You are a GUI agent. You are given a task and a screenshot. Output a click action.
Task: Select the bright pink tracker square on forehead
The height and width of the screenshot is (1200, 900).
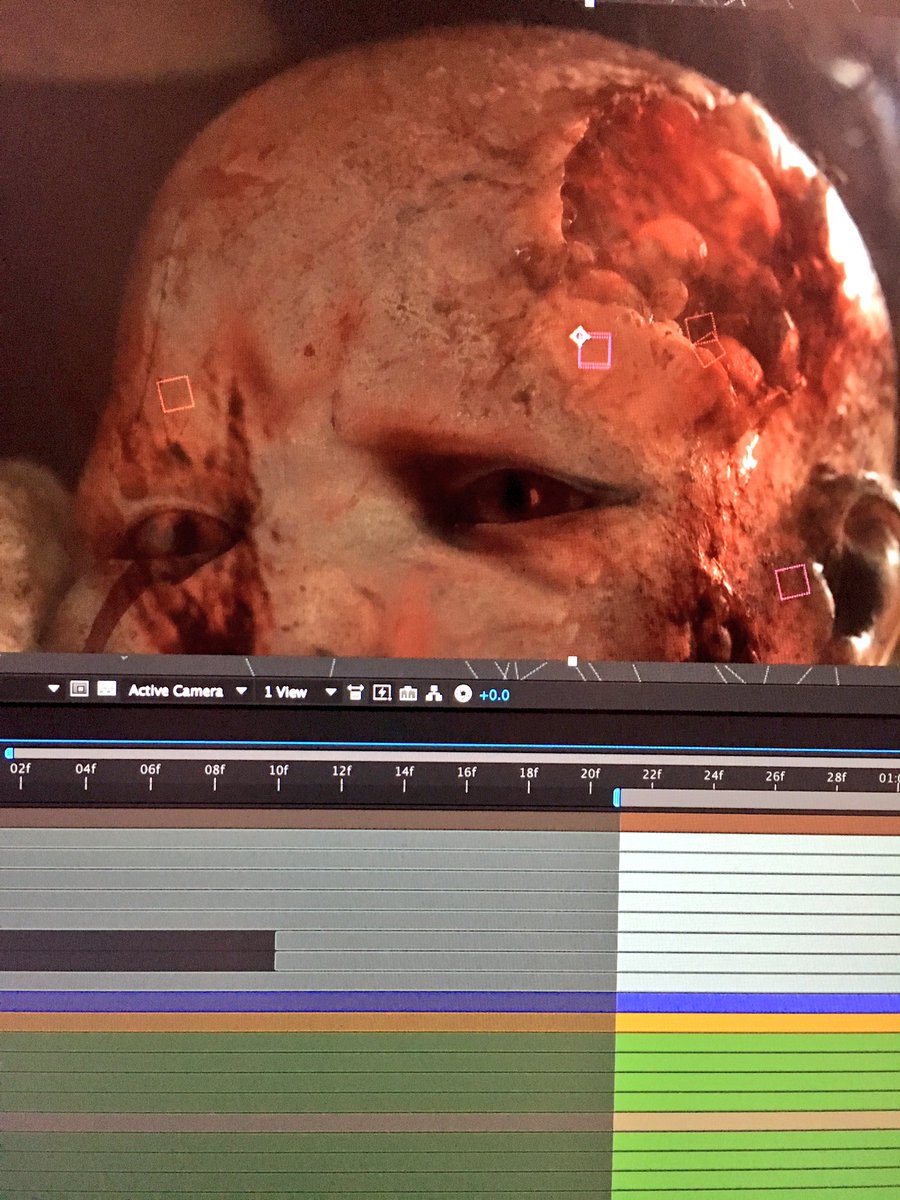pyautogui.click(x=595, y=350)
